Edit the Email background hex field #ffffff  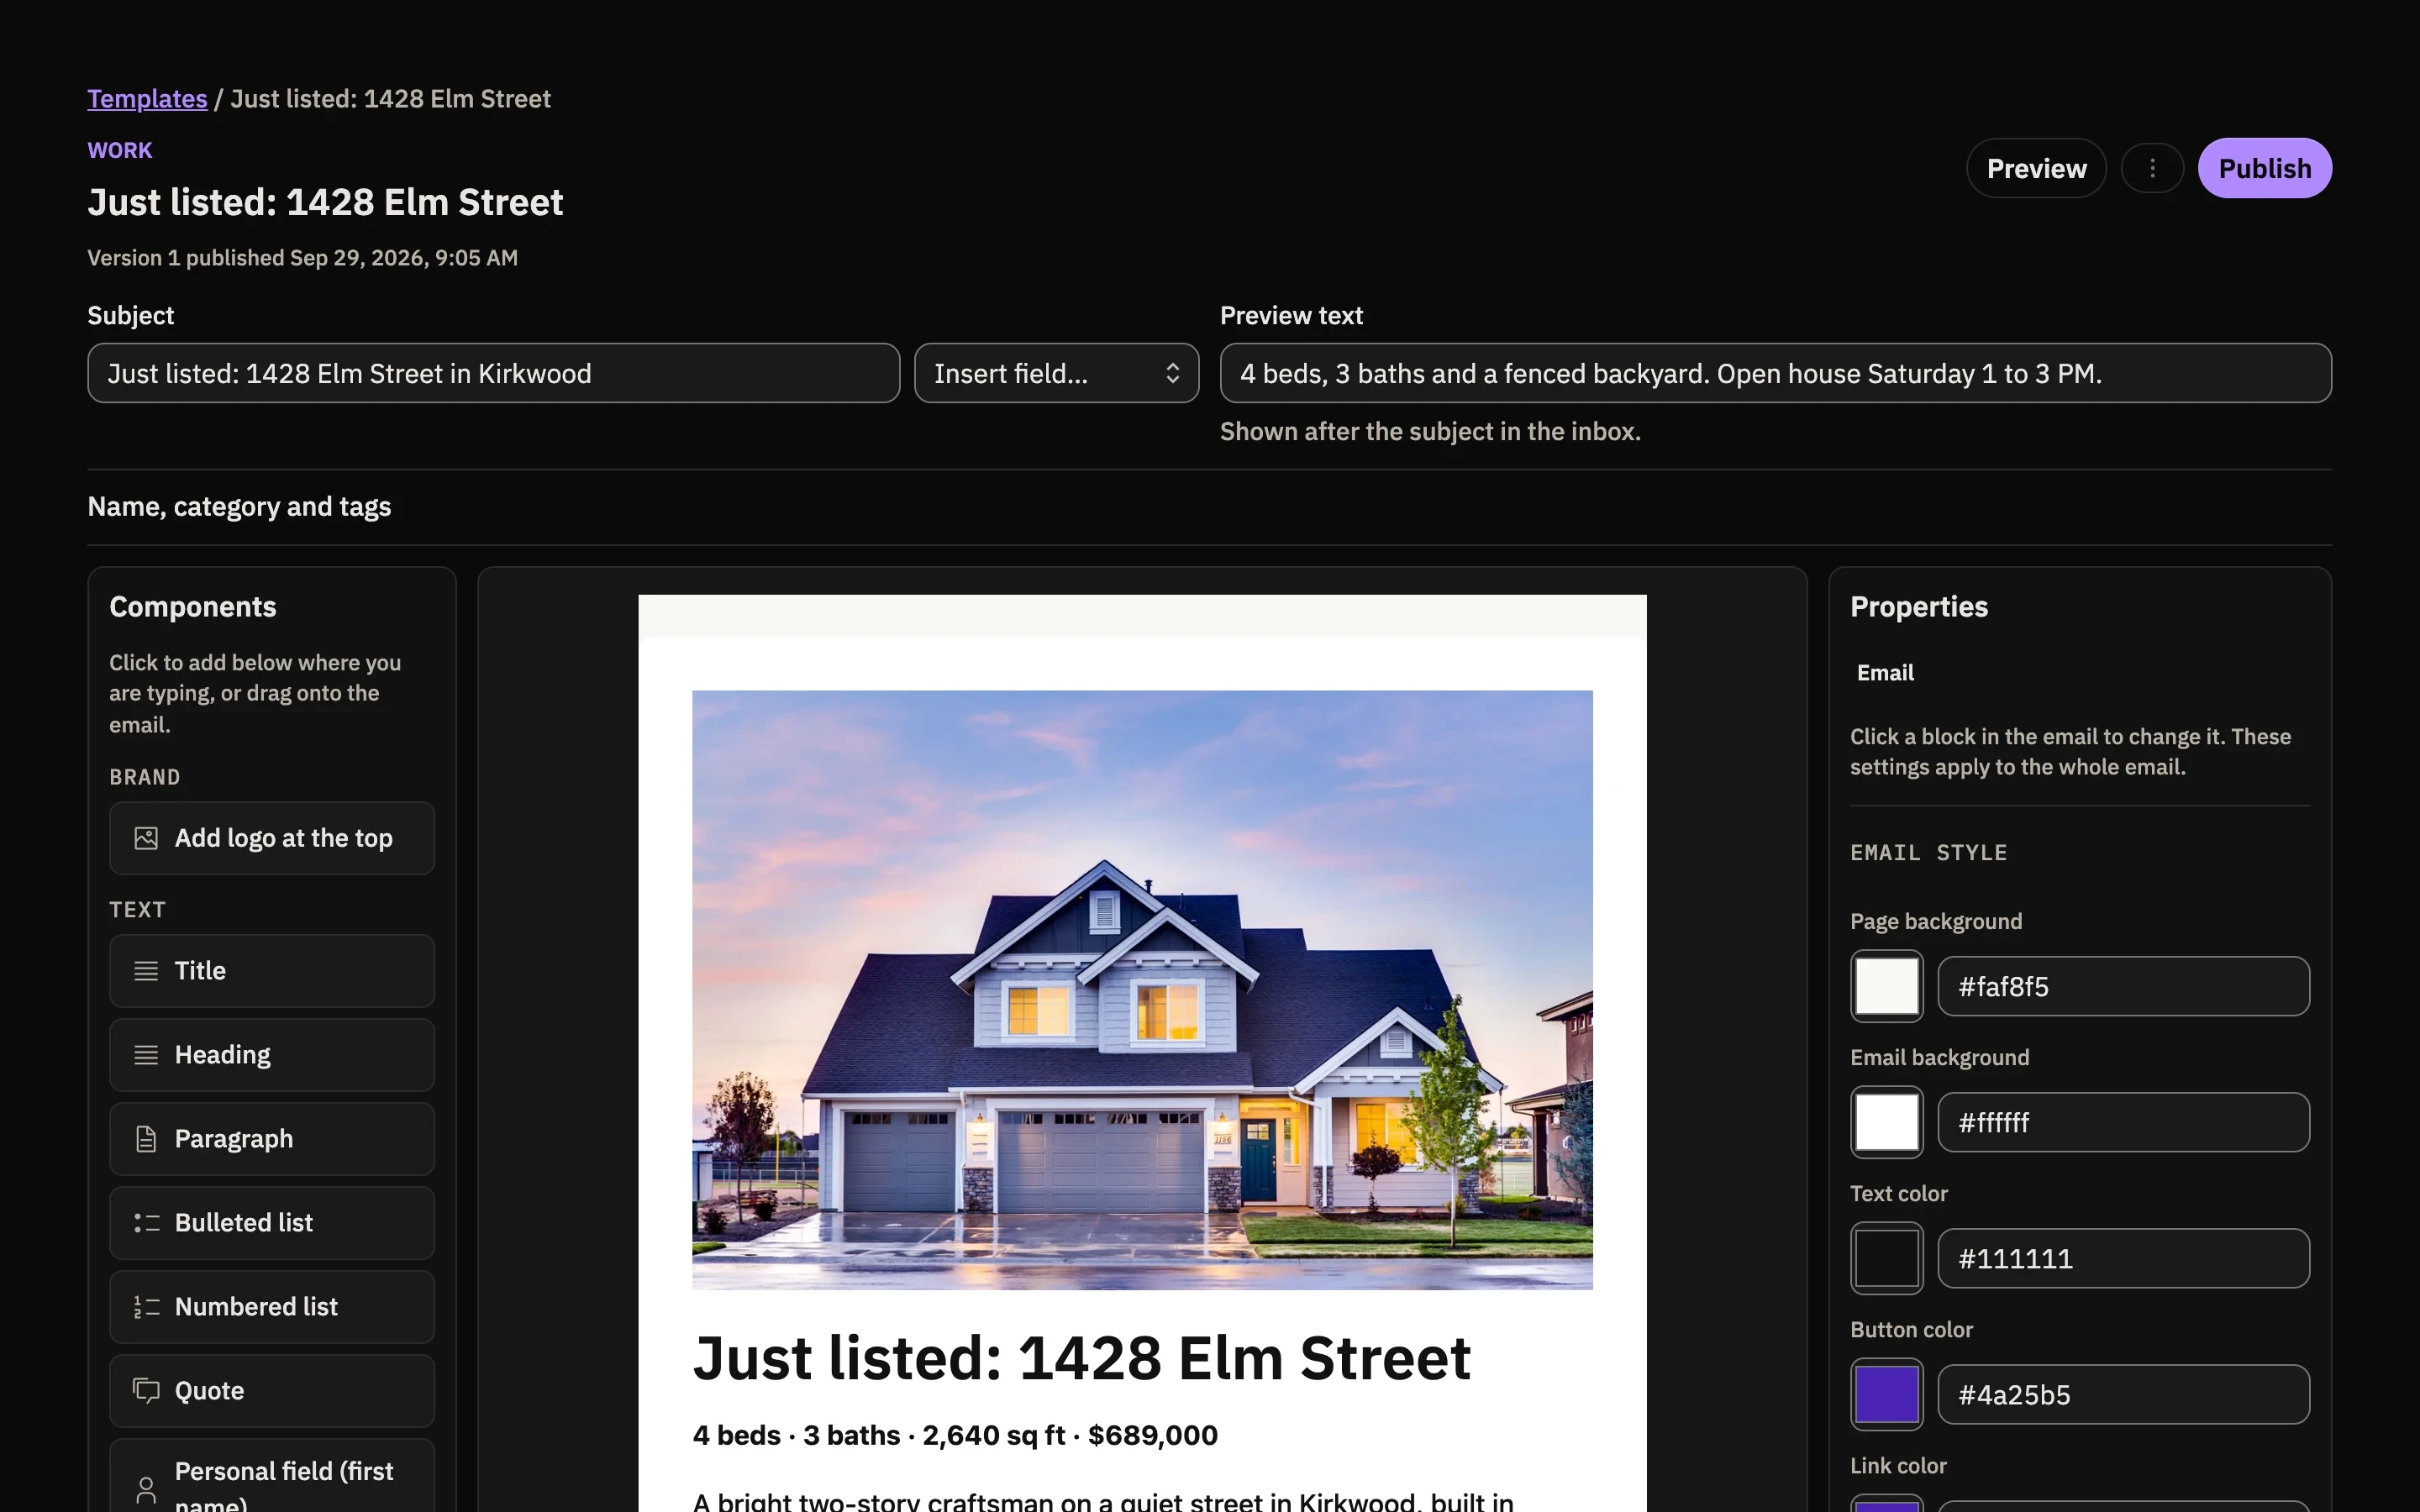[x=2124, y=1122]
